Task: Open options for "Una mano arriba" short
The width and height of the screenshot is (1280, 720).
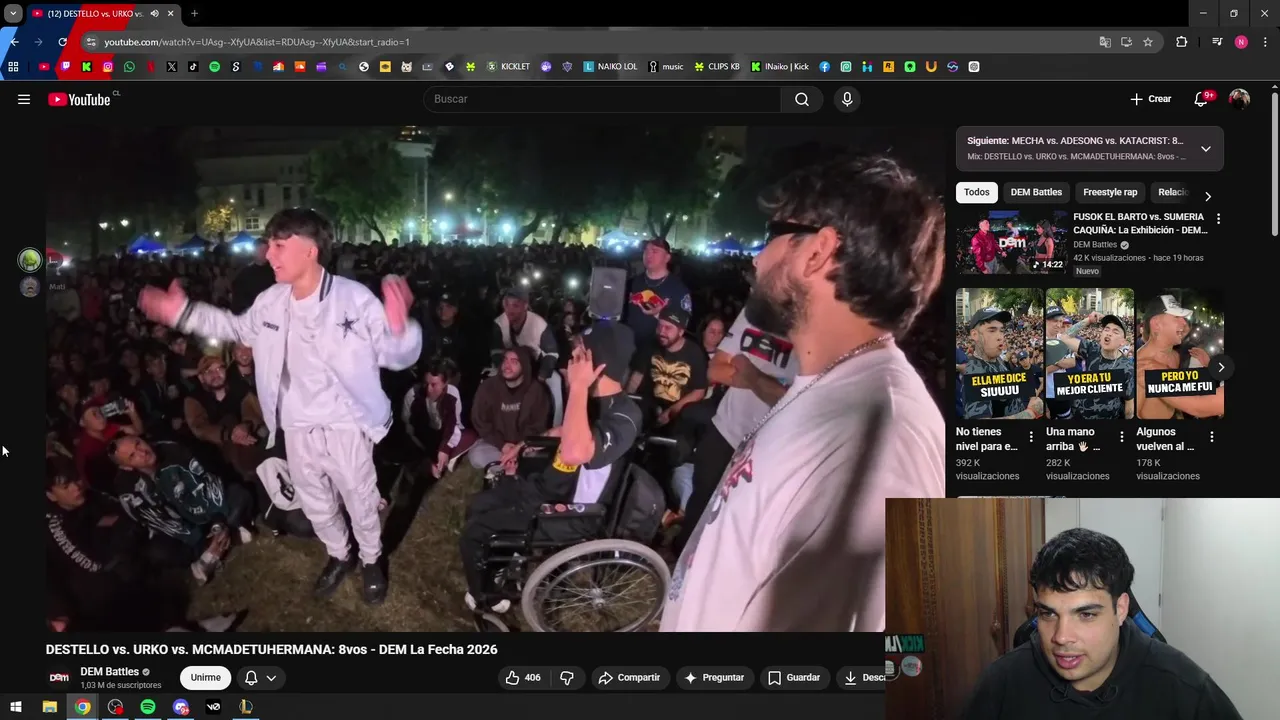Action: [1121, 437]
